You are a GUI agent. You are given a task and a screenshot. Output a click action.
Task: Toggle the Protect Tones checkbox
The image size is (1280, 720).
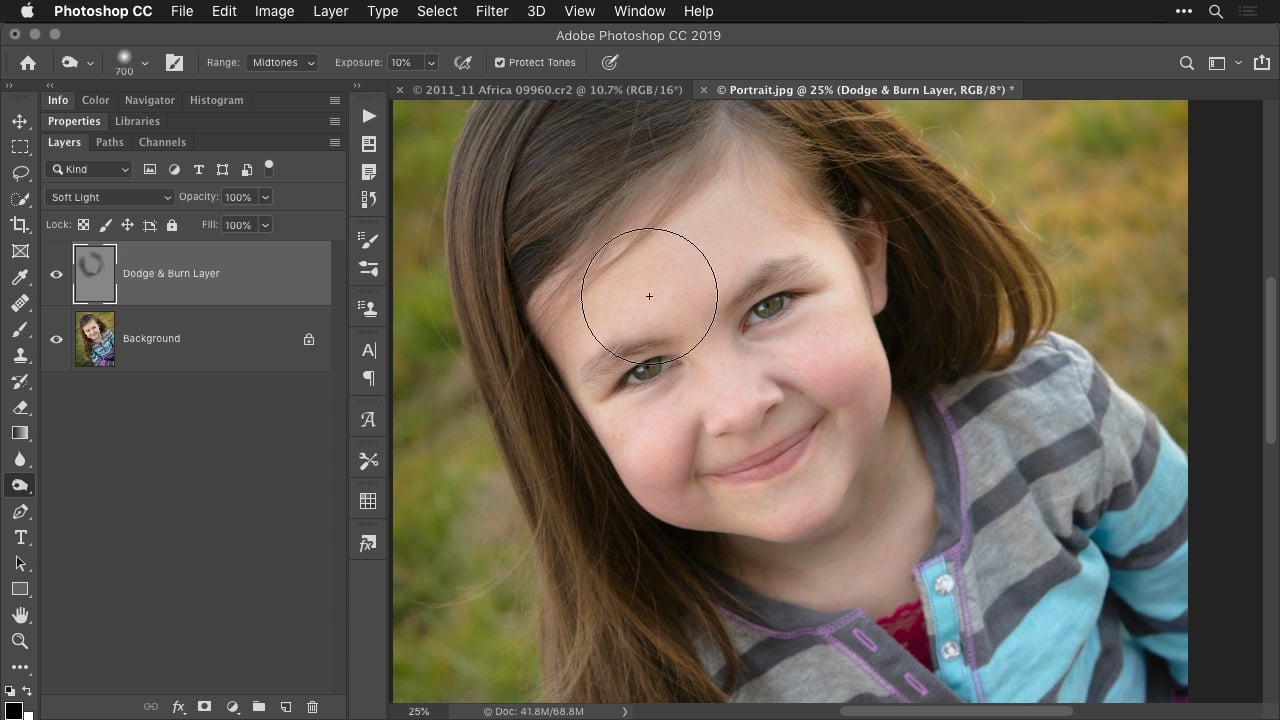click(x=500, y=62)
